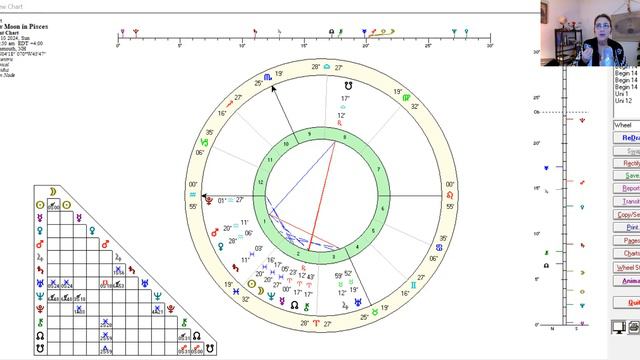
Task: Click the Moon crescent glyph in the wheel
Action: [260, 291]
